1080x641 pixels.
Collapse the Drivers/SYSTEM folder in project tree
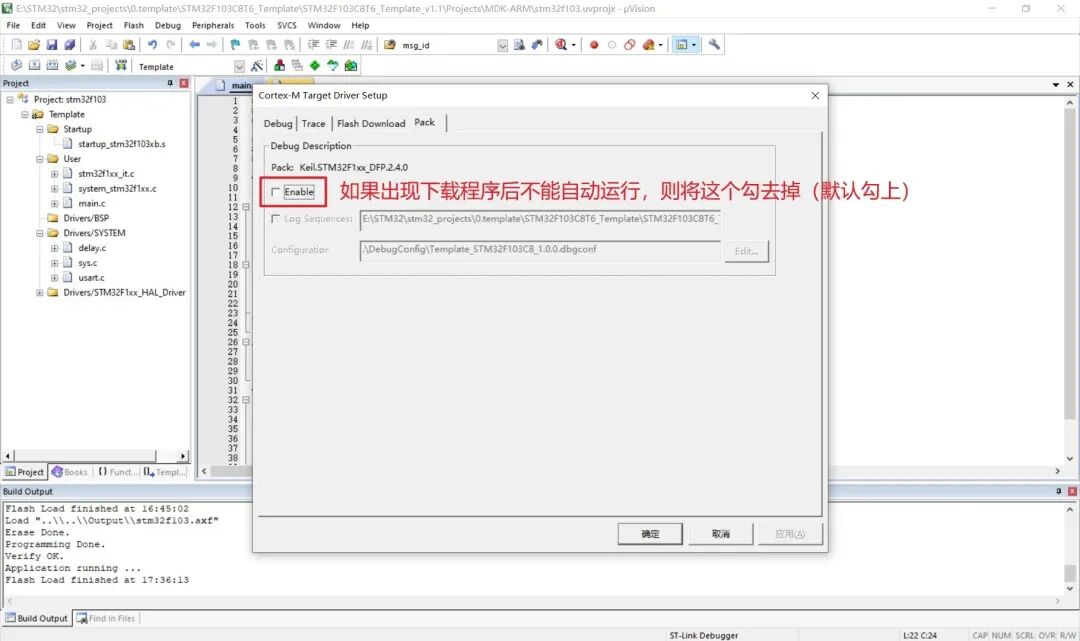coord(40,233)
